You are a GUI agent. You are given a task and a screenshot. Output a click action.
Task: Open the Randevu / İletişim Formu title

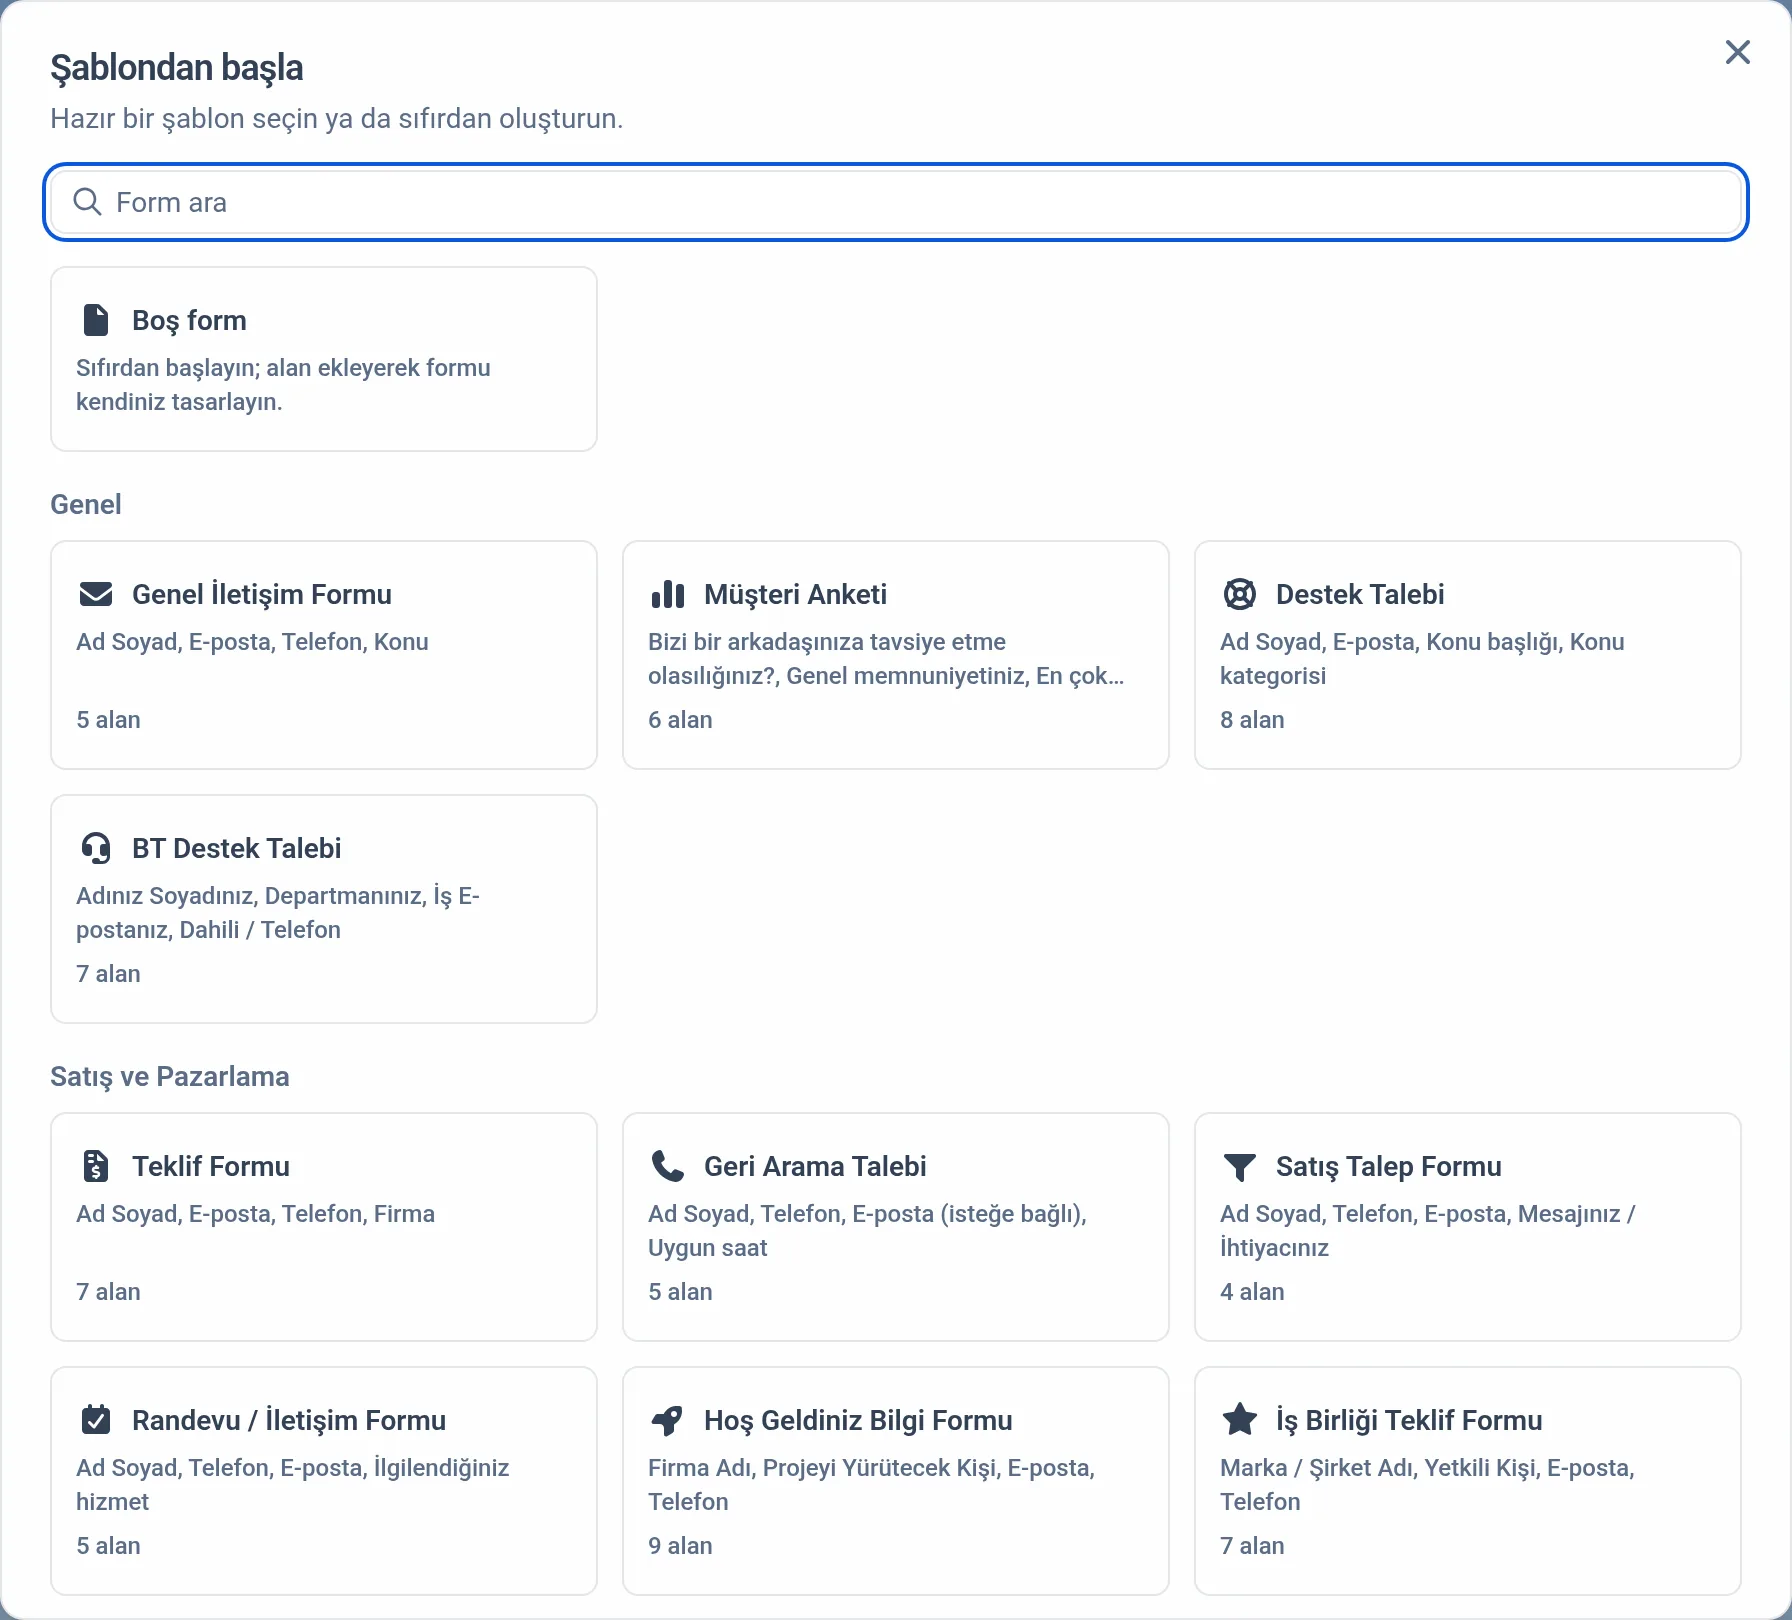289,1420
